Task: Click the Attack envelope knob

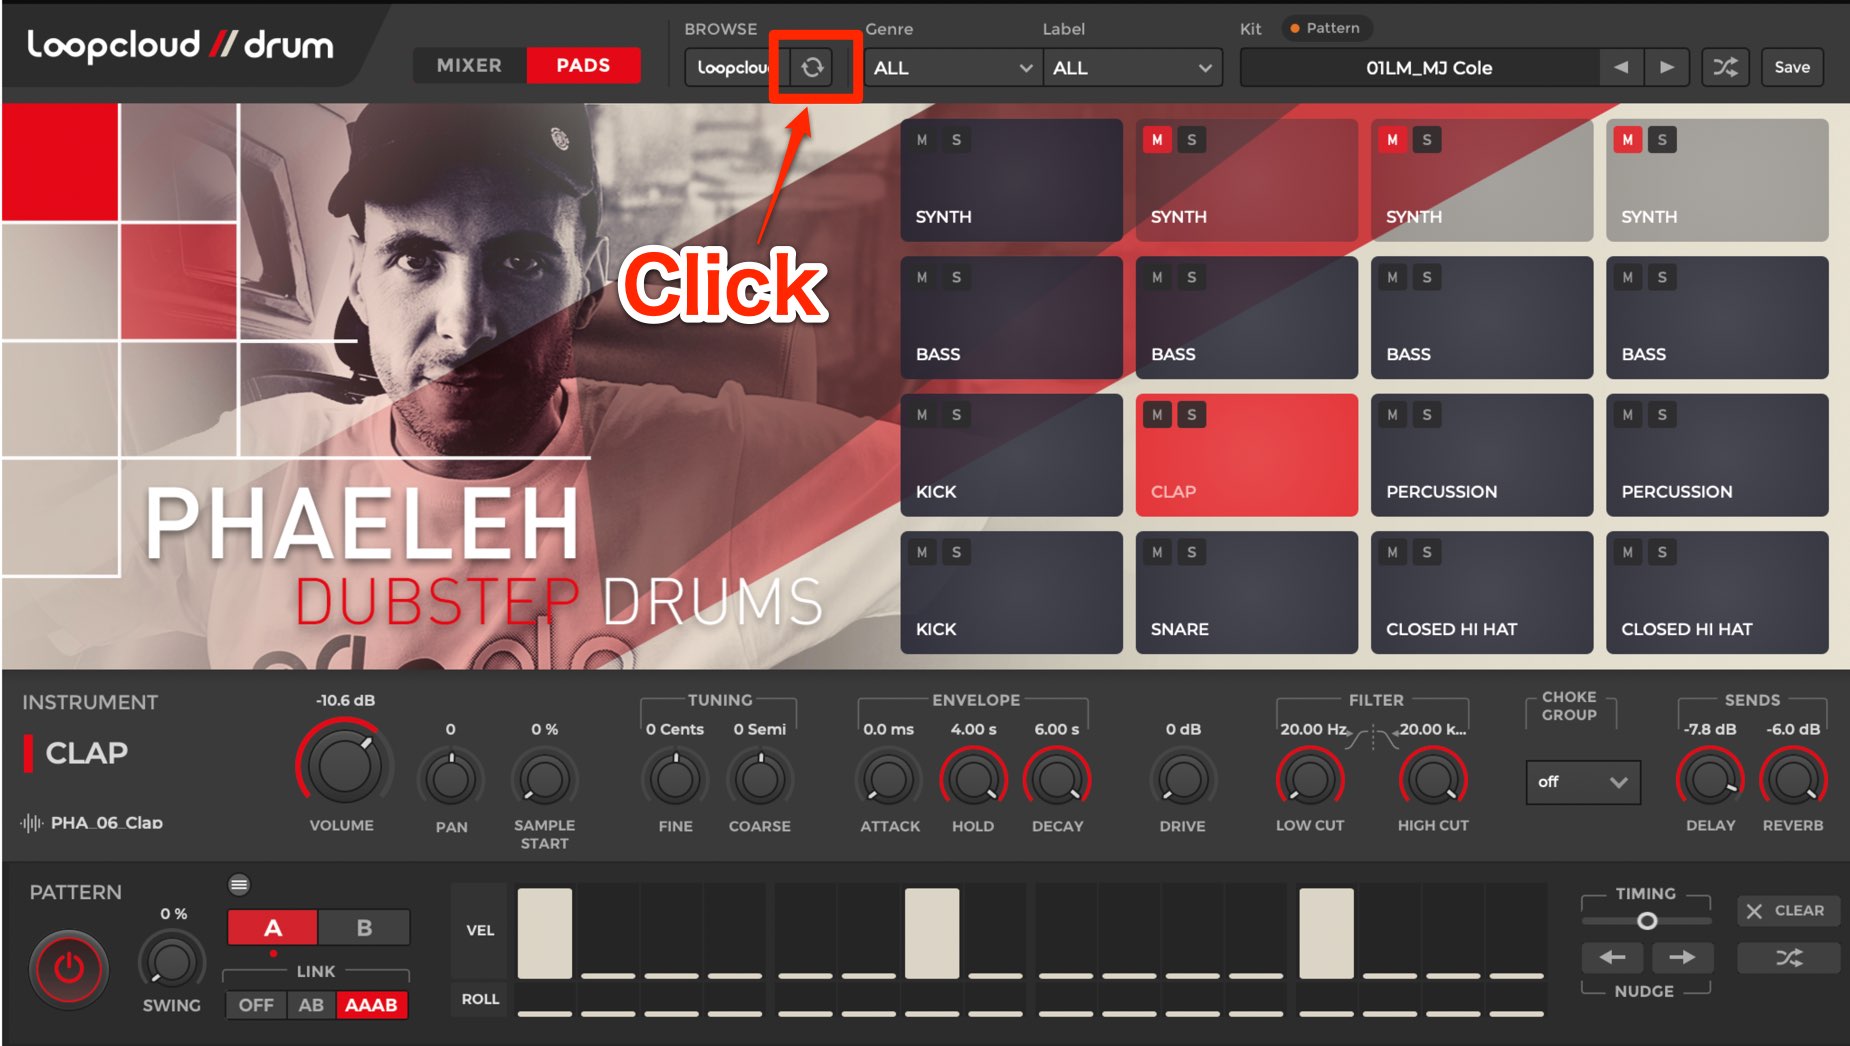Action: click(x=888, y=779)
